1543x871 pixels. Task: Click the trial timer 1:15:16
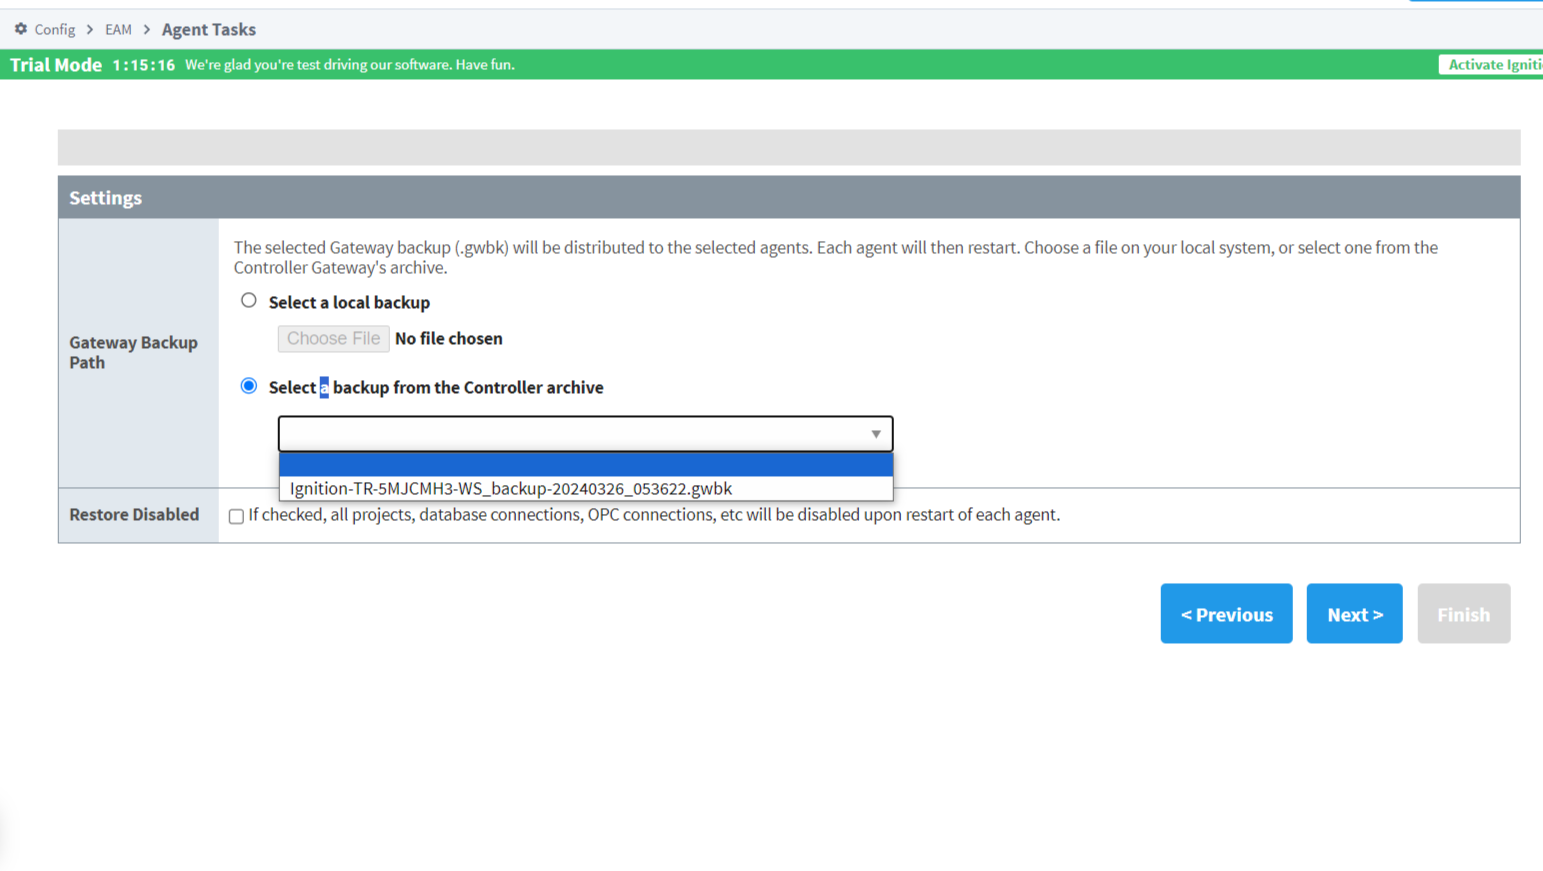[143, 65]
